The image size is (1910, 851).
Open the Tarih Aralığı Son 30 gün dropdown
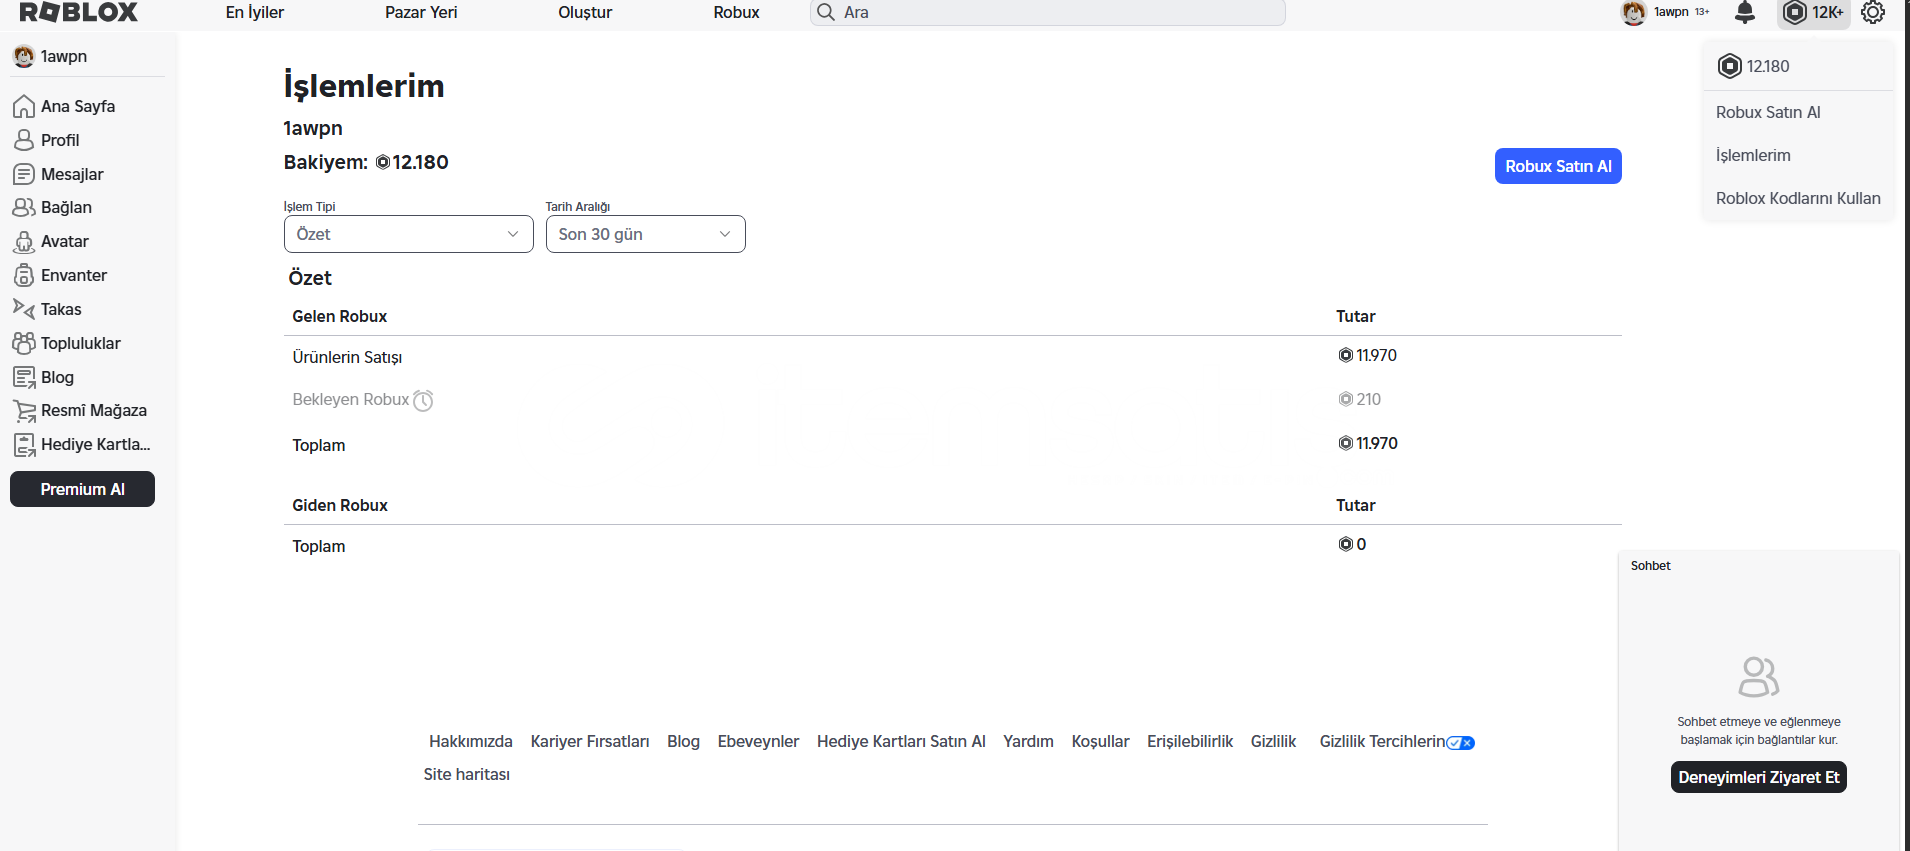(x=645, y=234)
